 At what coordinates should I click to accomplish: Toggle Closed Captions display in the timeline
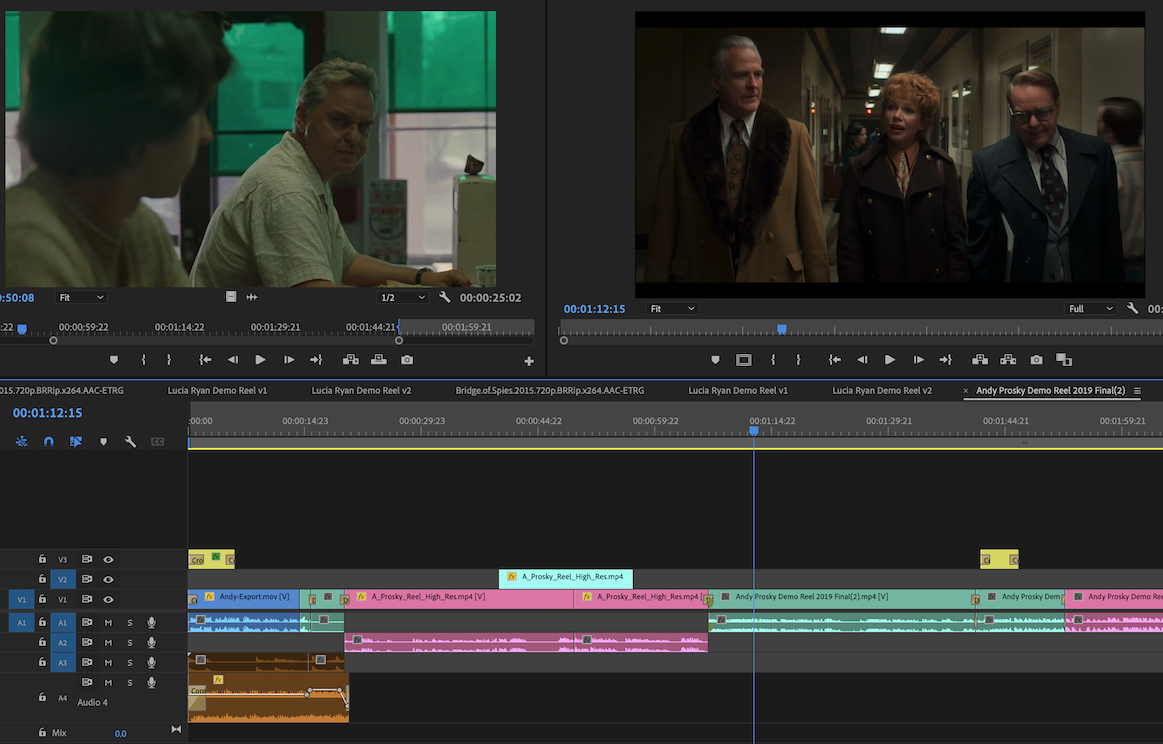158,440
